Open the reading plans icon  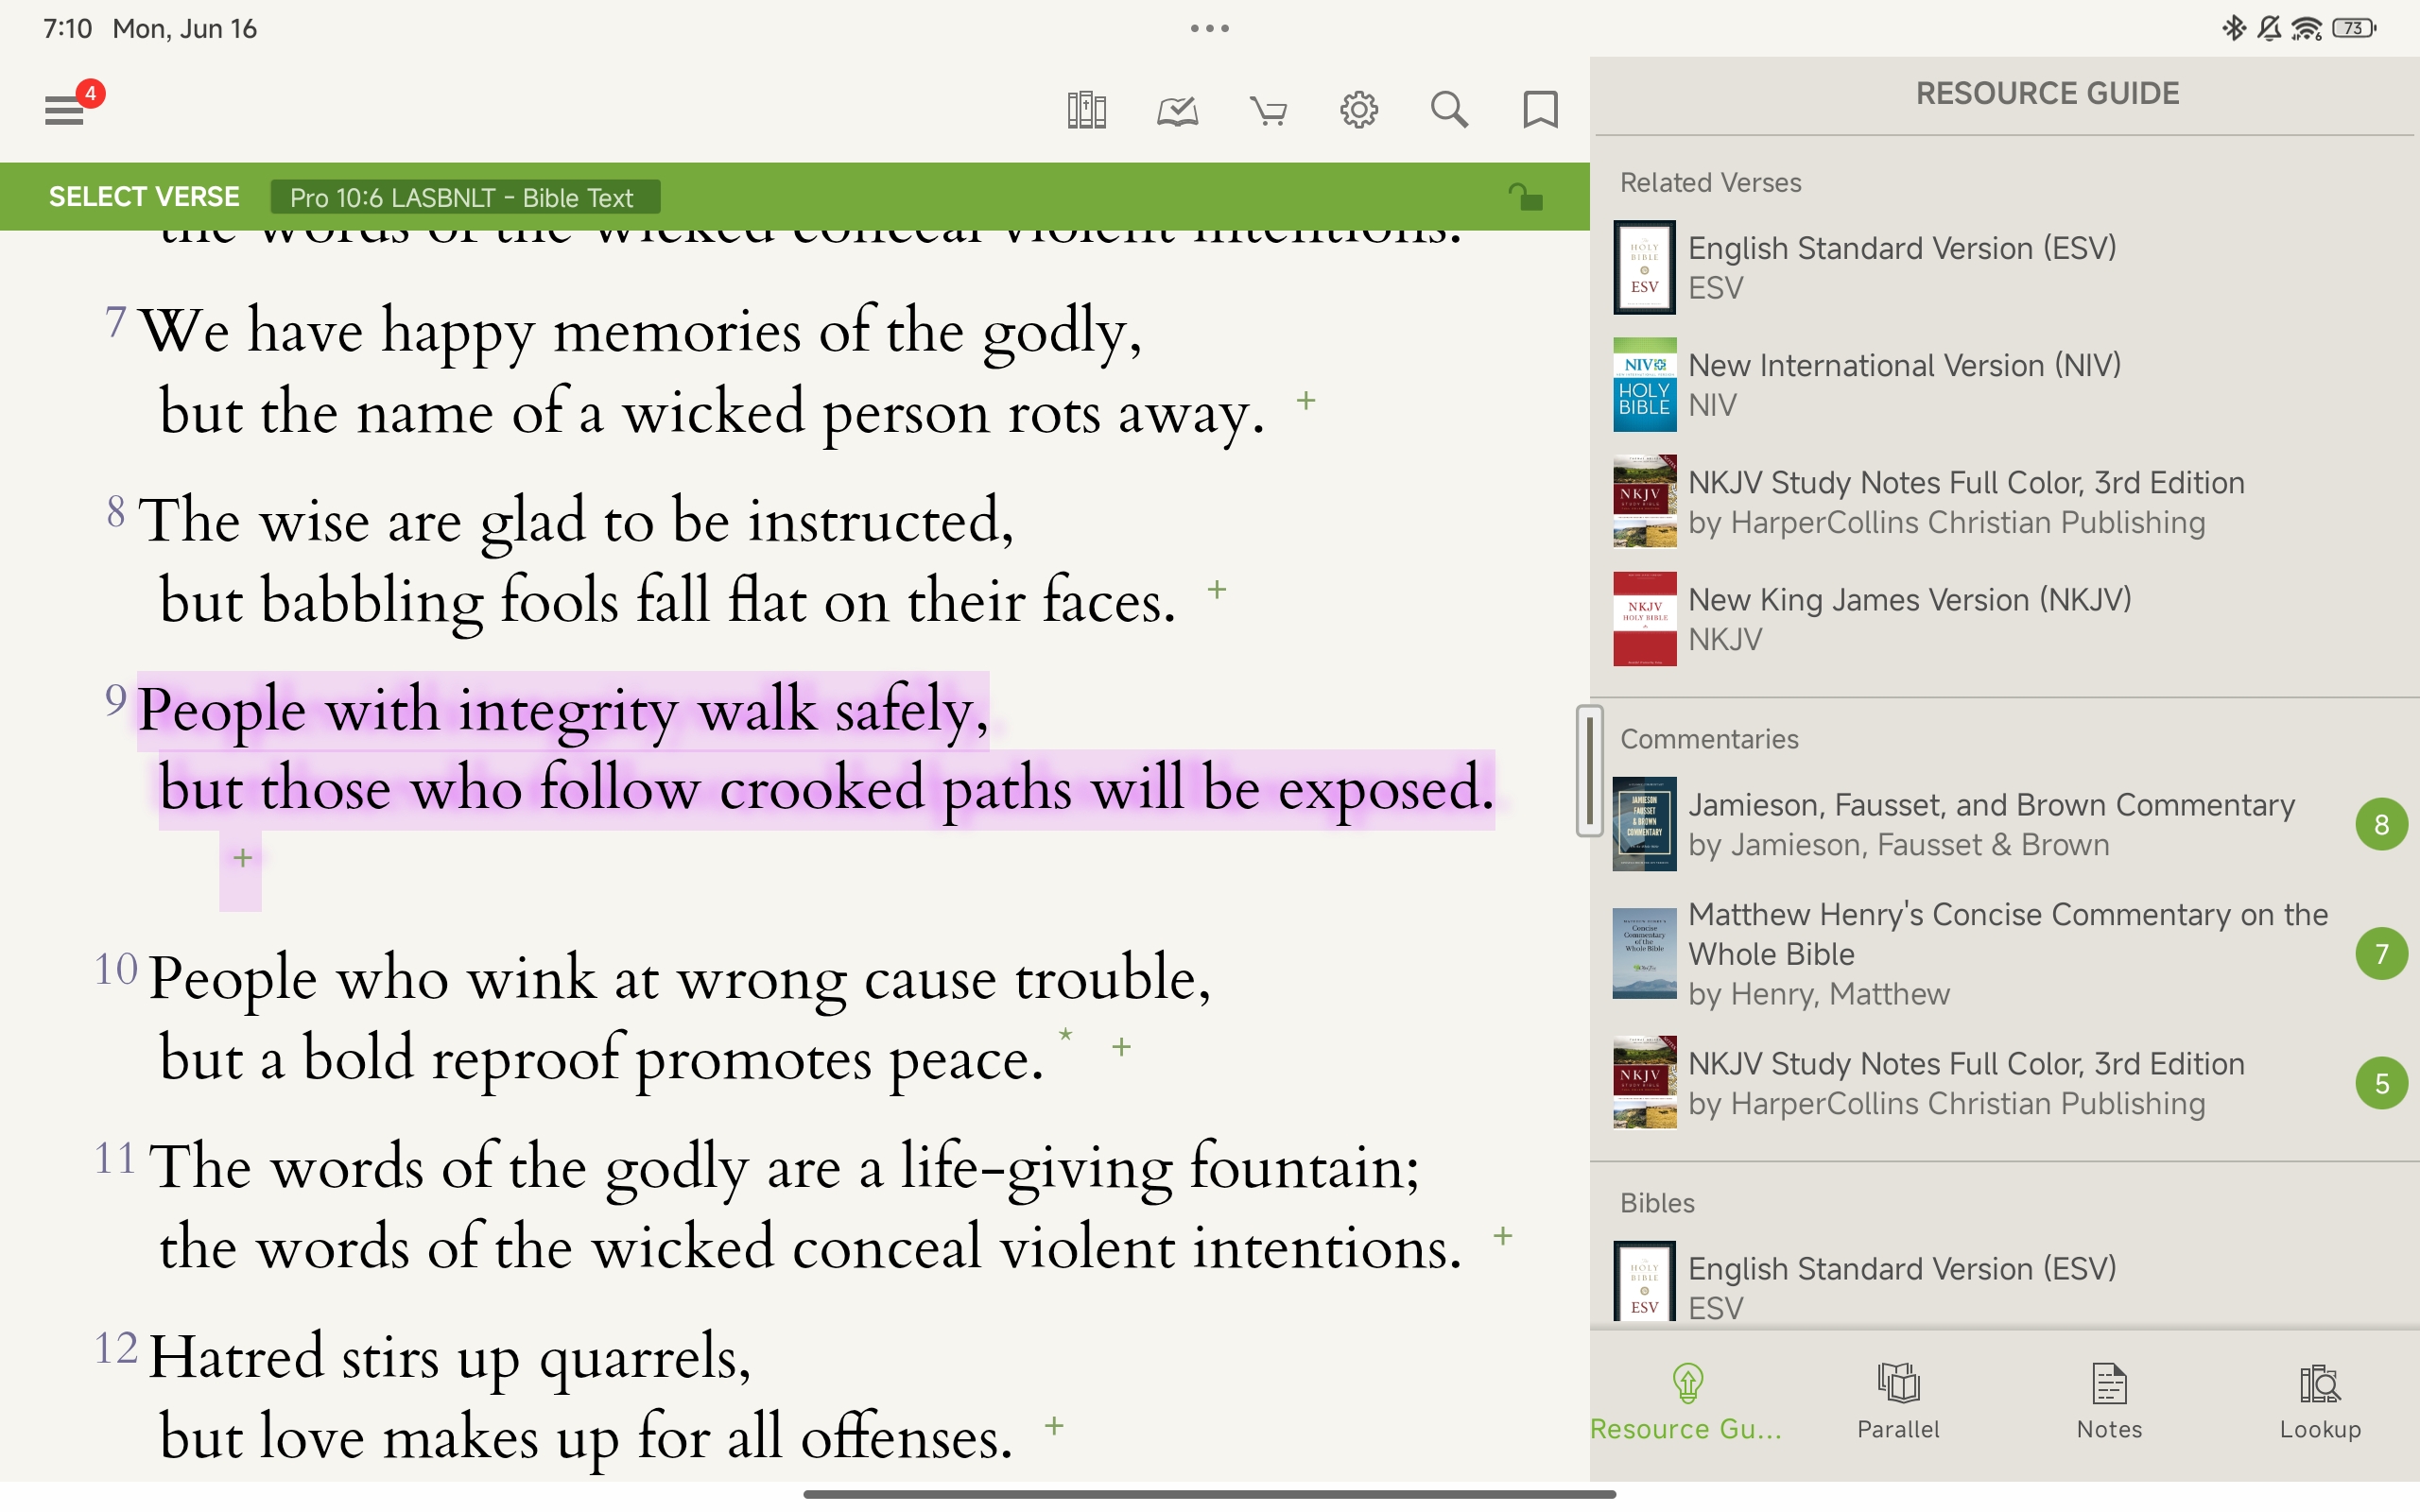1176,109
